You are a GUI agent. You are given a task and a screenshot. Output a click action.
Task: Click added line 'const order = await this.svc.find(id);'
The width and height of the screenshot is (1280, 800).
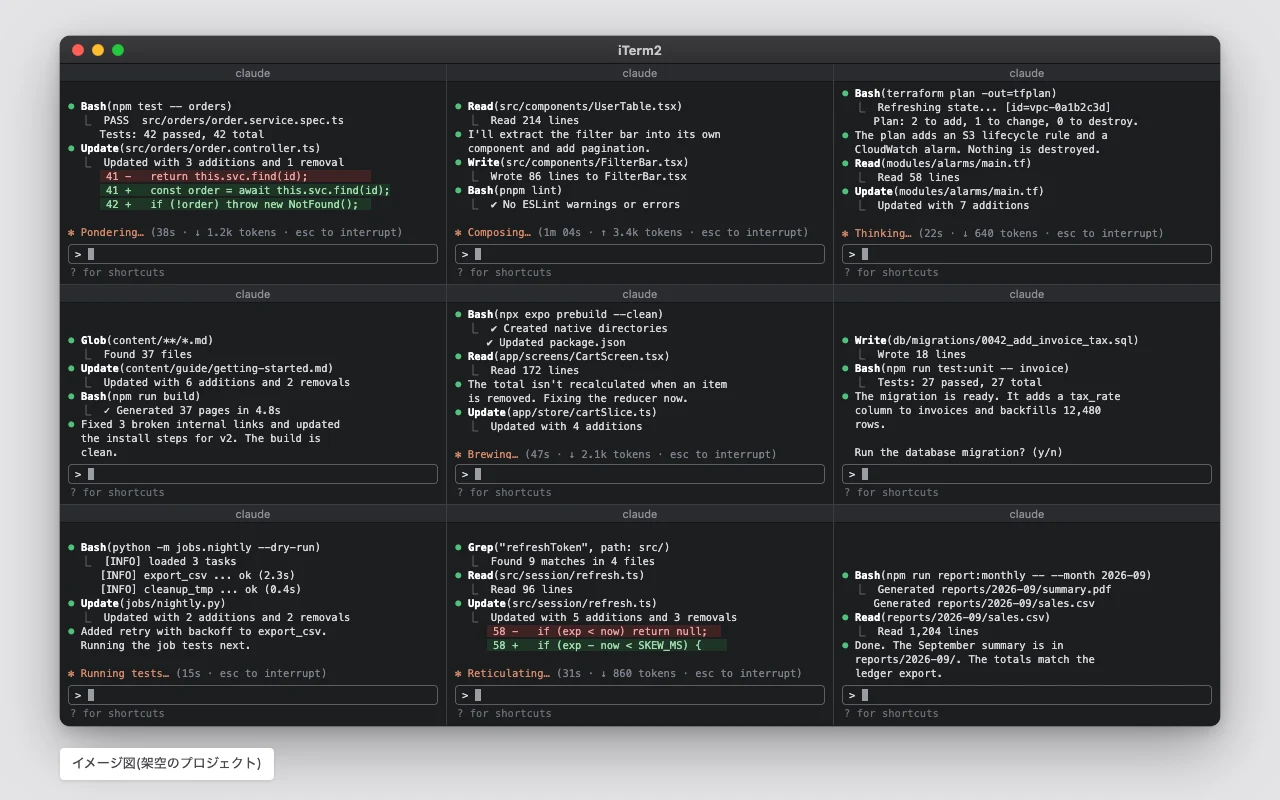(x=246, y=190)
